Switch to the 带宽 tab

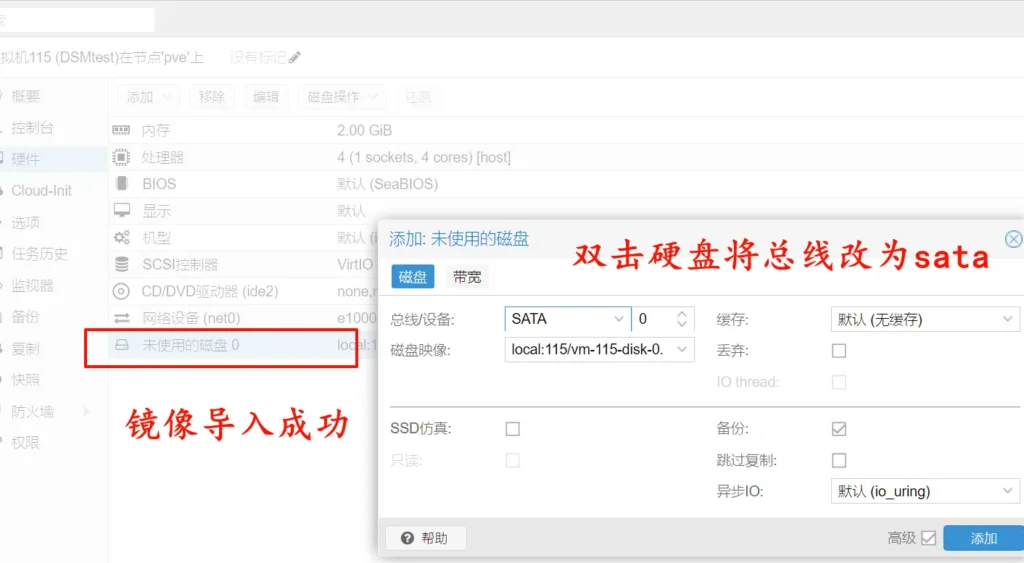[x=467, y=278]
